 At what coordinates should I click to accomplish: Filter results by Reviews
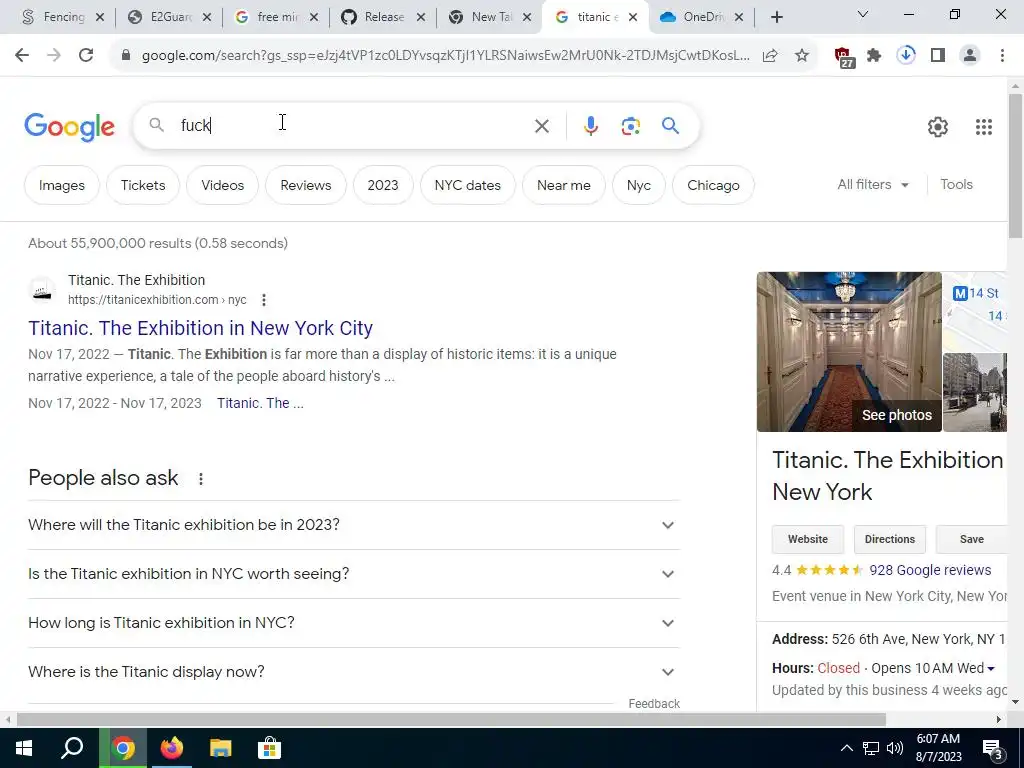click(306, 185)
